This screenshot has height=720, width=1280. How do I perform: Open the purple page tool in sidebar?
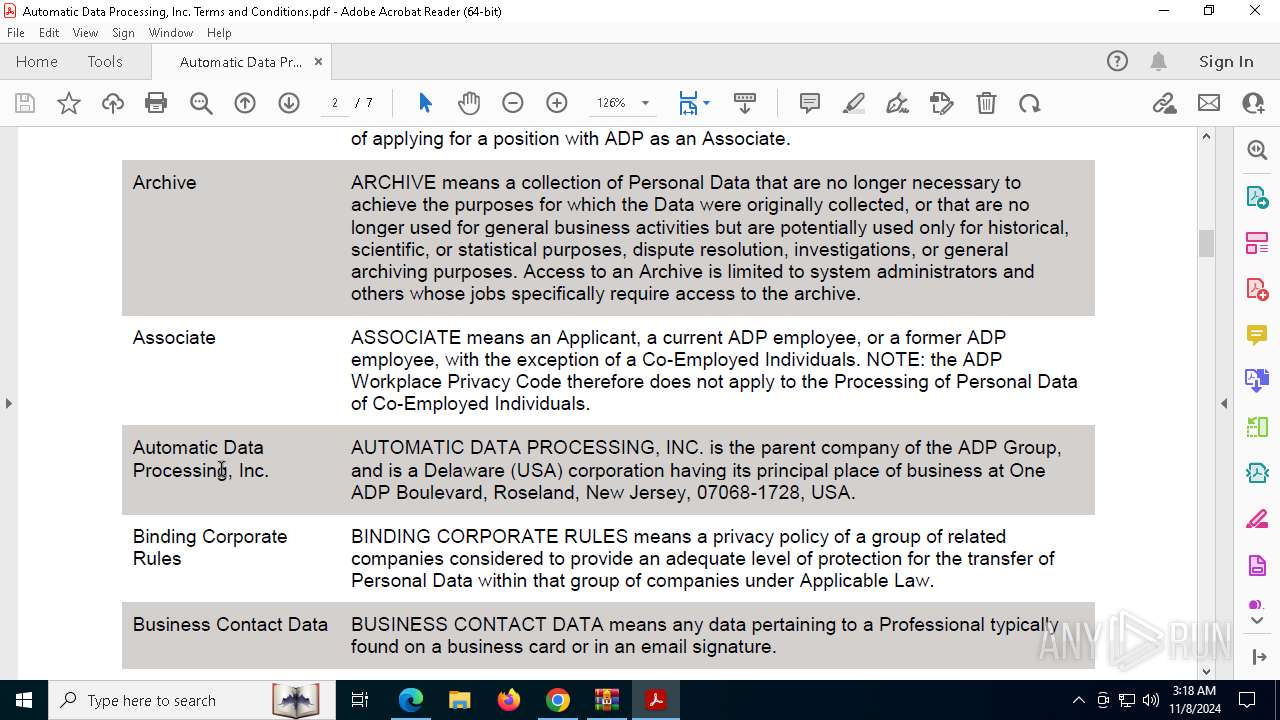point(1257,565)
